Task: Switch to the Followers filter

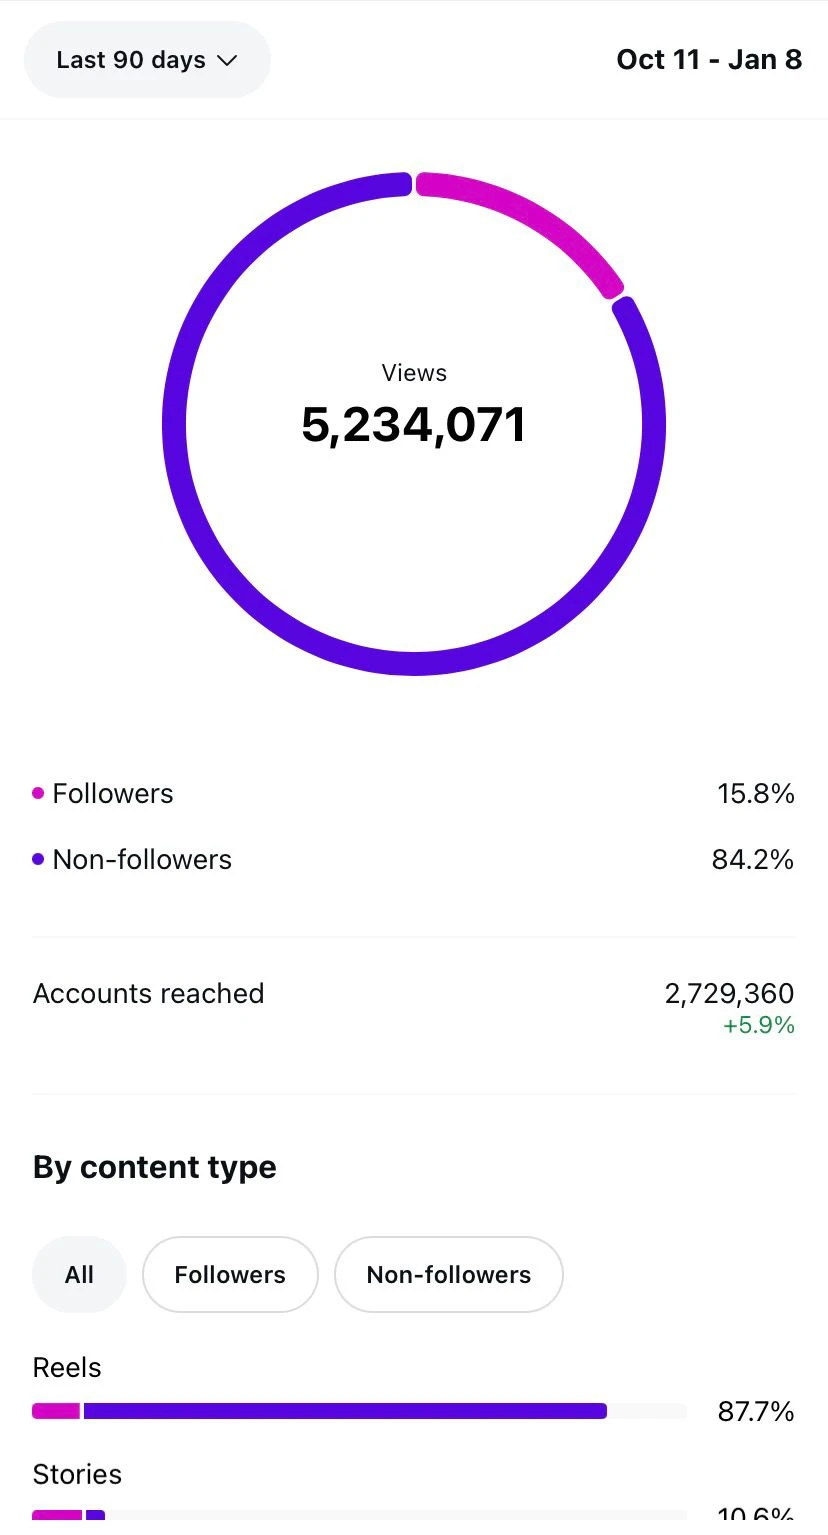Action: click(x=229, y=1274)
